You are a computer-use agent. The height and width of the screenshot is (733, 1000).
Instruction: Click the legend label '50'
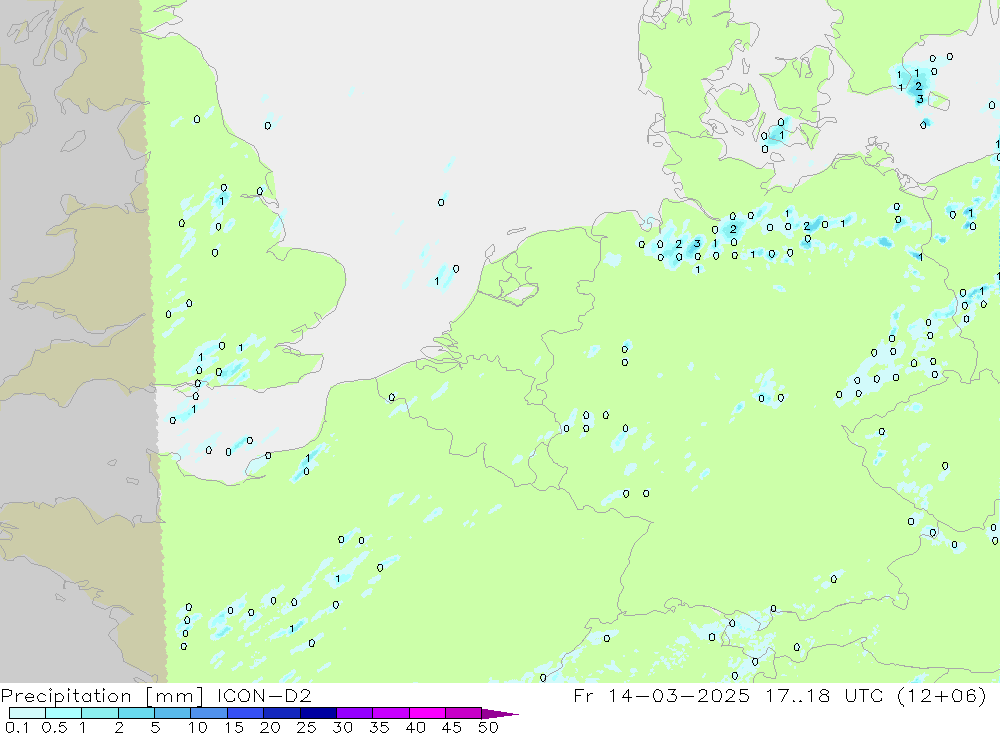(x=489, y=727)
